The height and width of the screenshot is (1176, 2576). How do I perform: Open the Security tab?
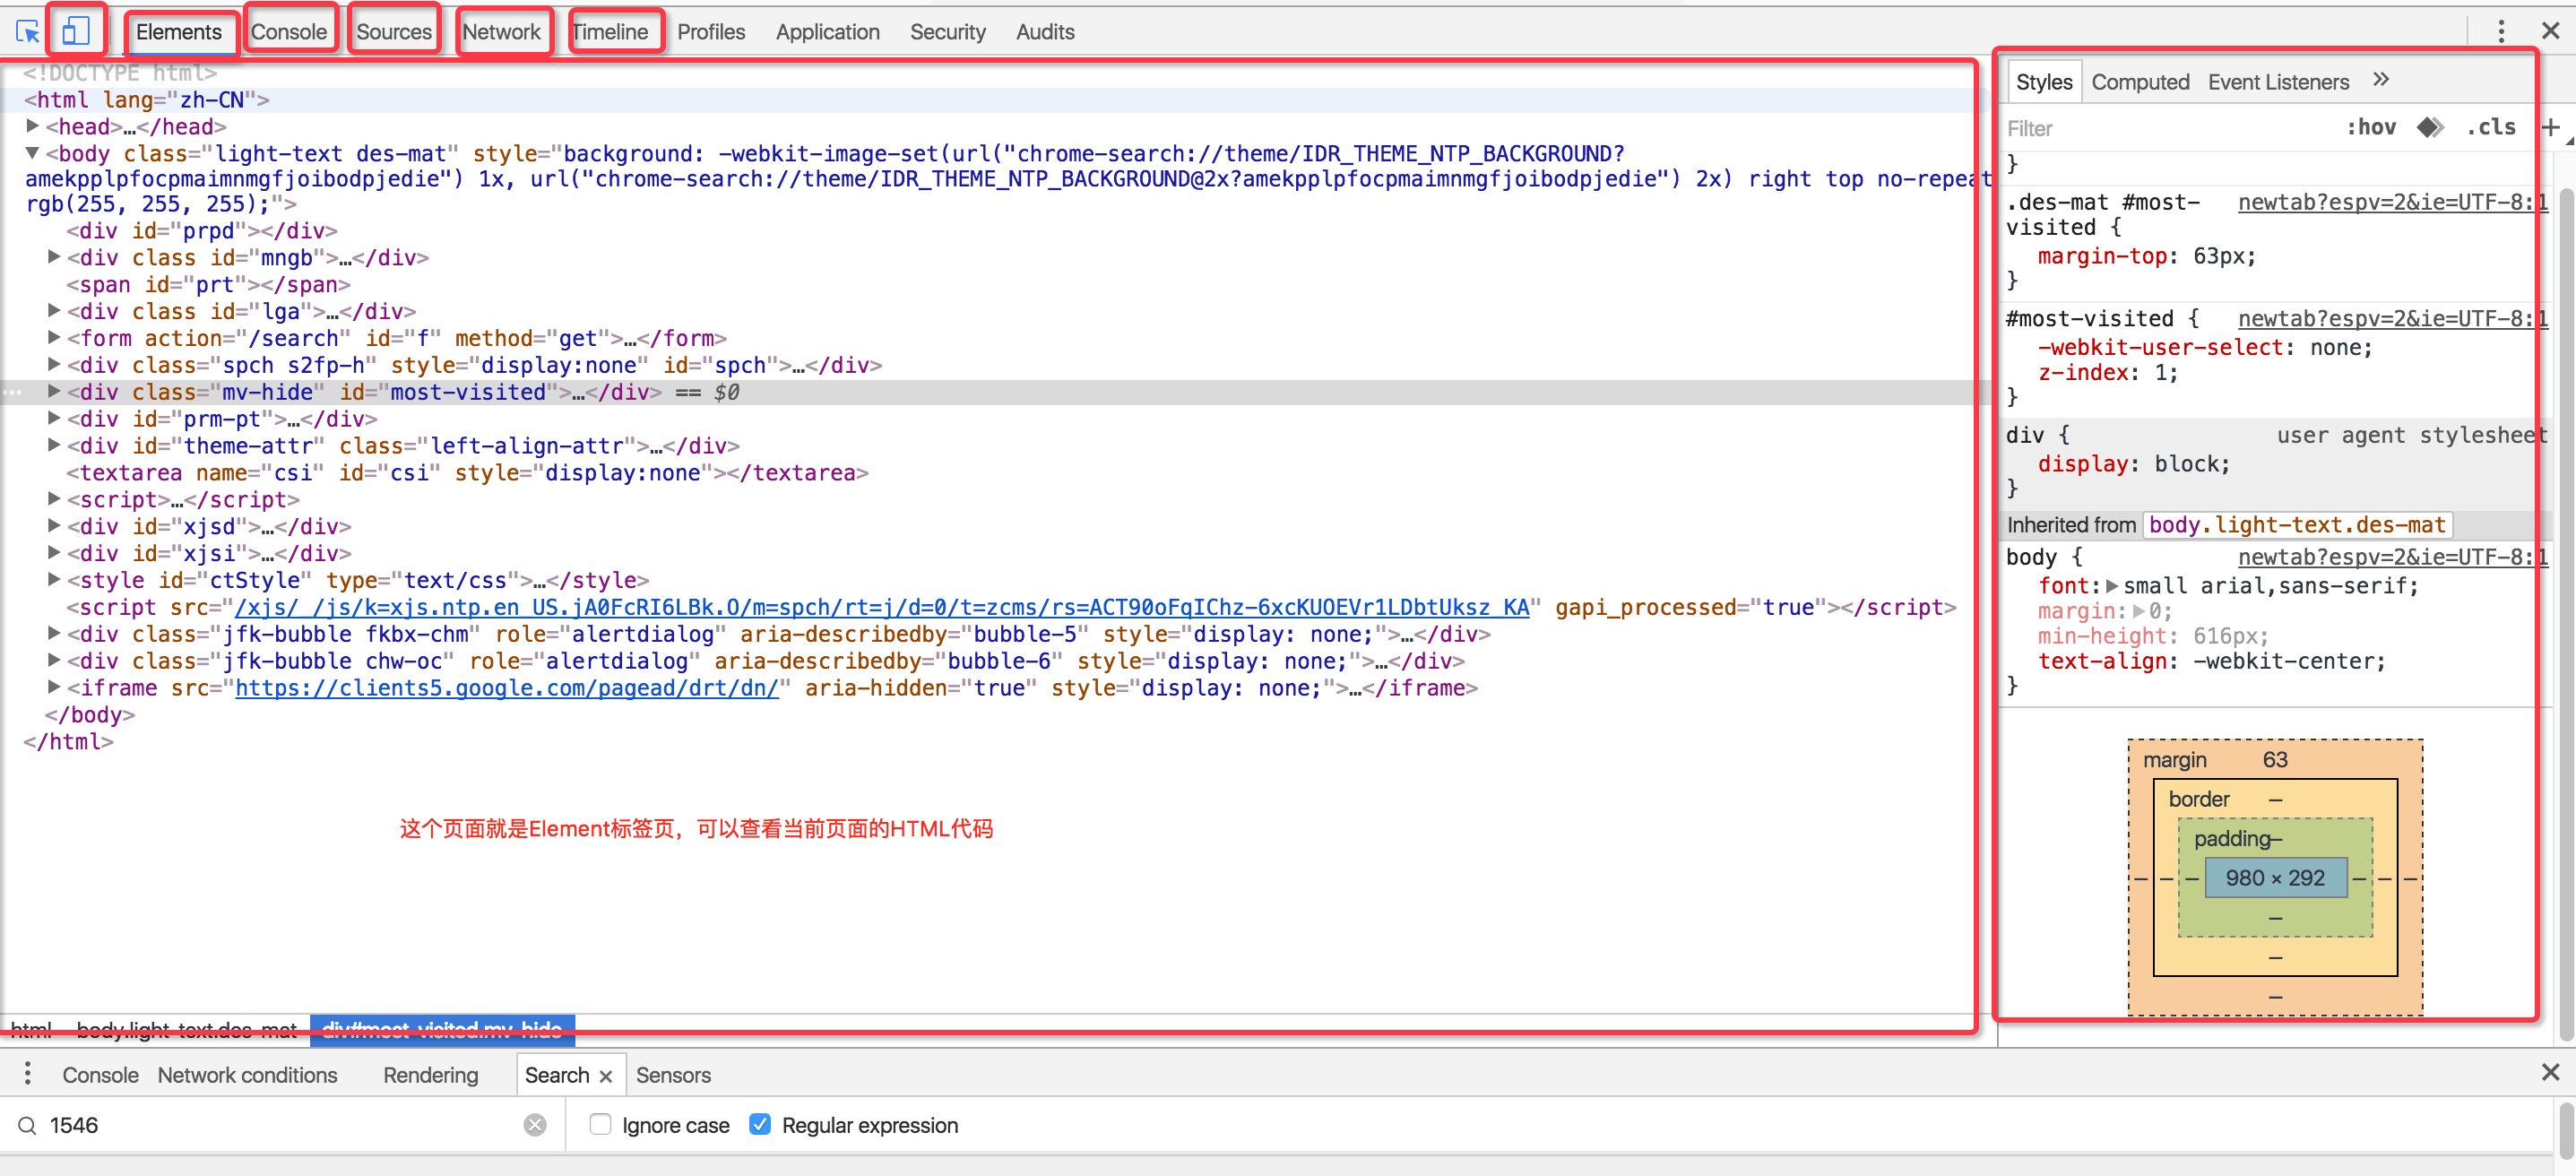[x=948, y=32]
